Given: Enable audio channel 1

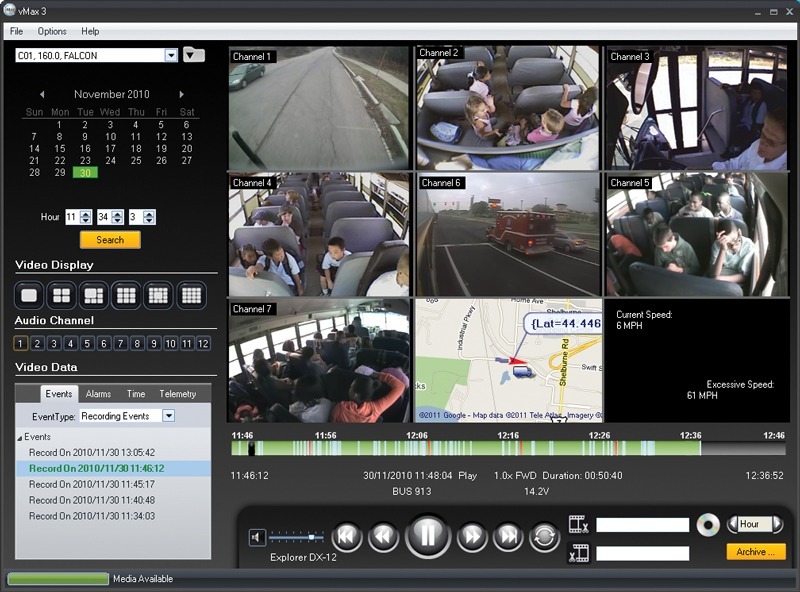Looking at the screenshot, I should tap(20, 343).
